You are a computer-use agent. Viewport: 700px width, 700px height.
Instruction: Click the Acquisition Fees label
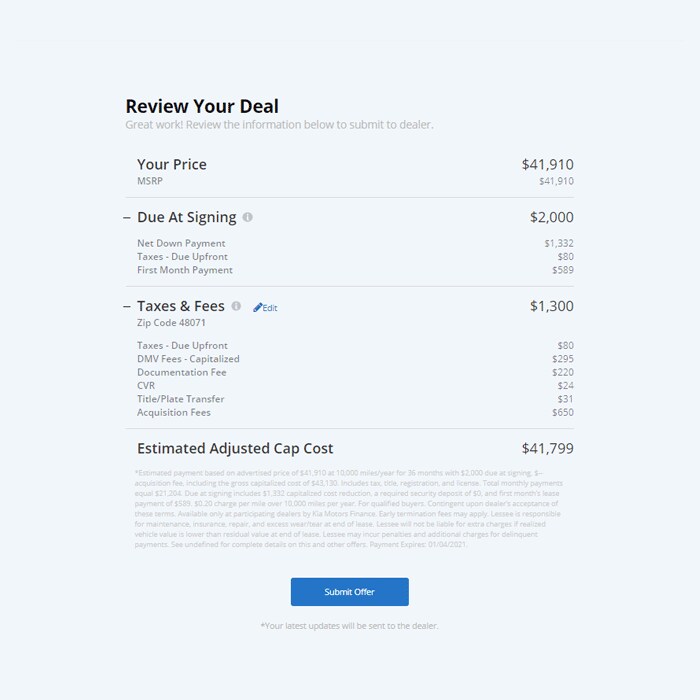click(174, 412)
